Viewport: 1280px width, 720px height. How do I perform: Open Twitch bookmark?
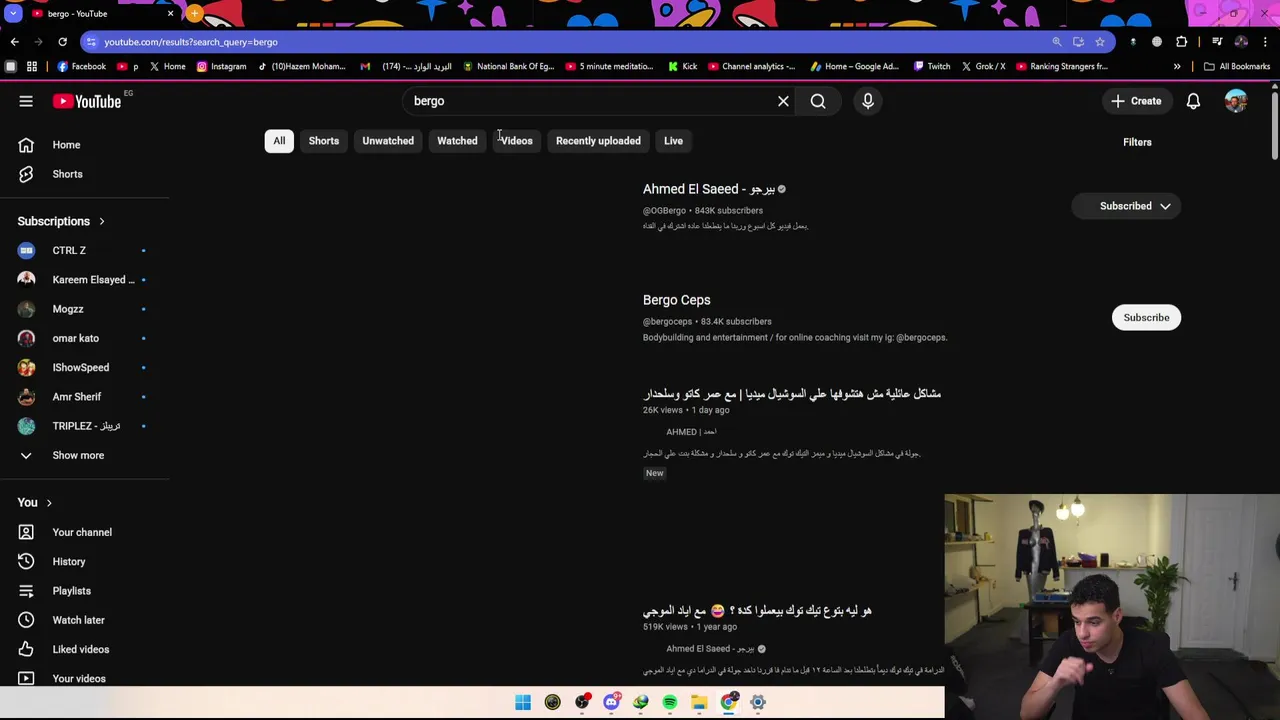(x=931, y=66)
